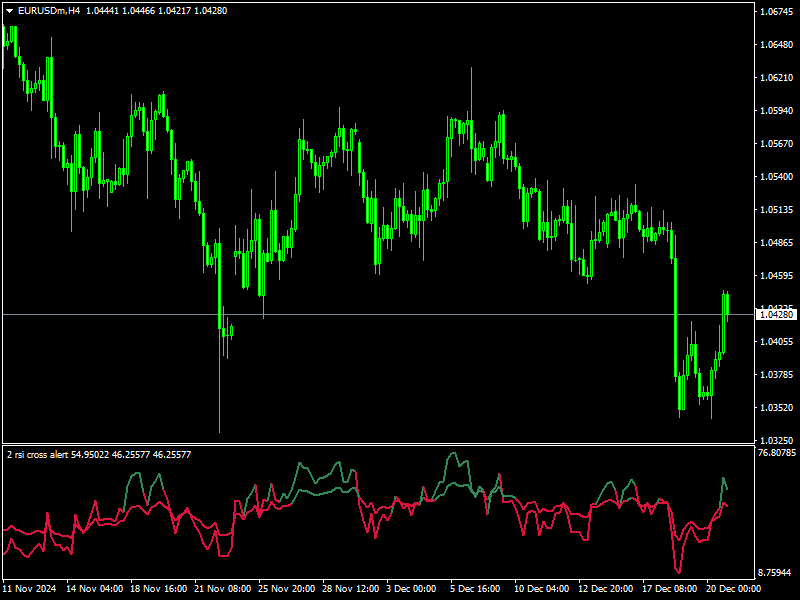Click the dropdown triangle beside EURUSDm,H4
The height and width of the screenshot is (600, 800).
point(10,12)
